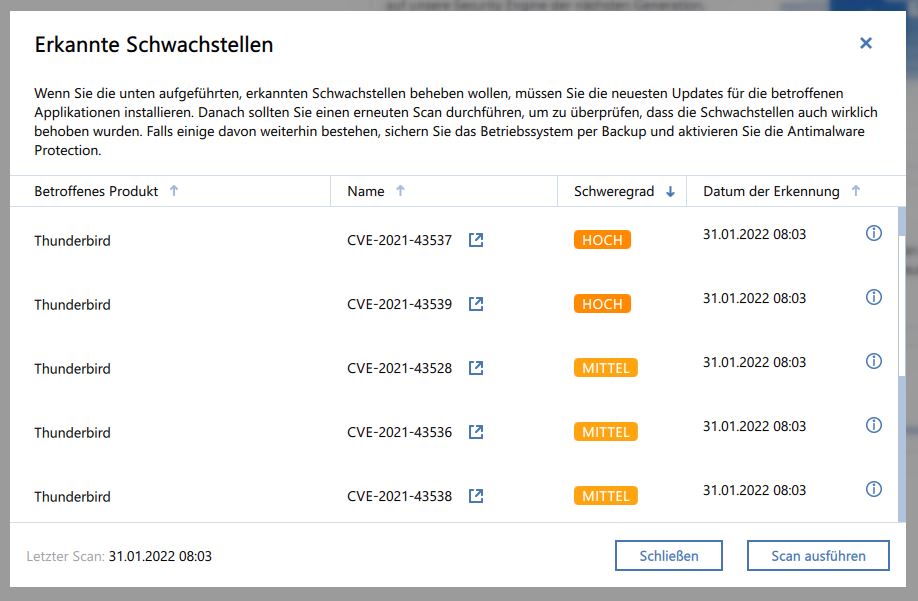Click the Scan ausführen button

coord(818,556)
